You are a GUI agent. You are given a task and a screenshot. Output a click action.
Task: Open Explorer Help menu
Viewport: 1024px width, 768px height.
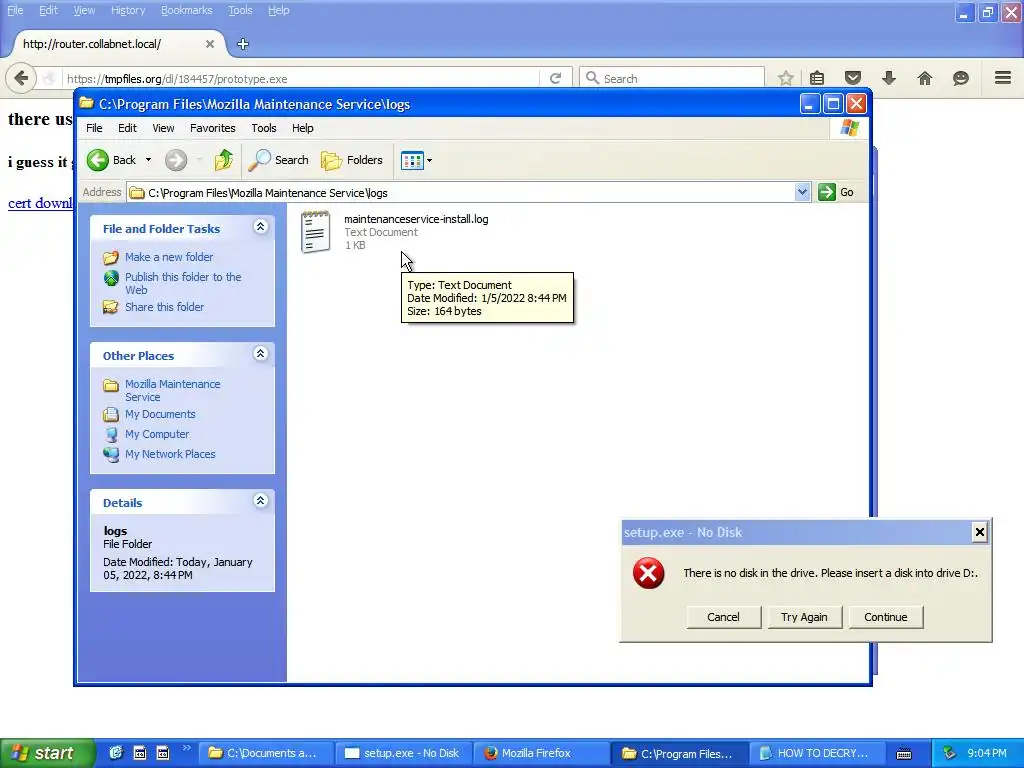point(302,128)
